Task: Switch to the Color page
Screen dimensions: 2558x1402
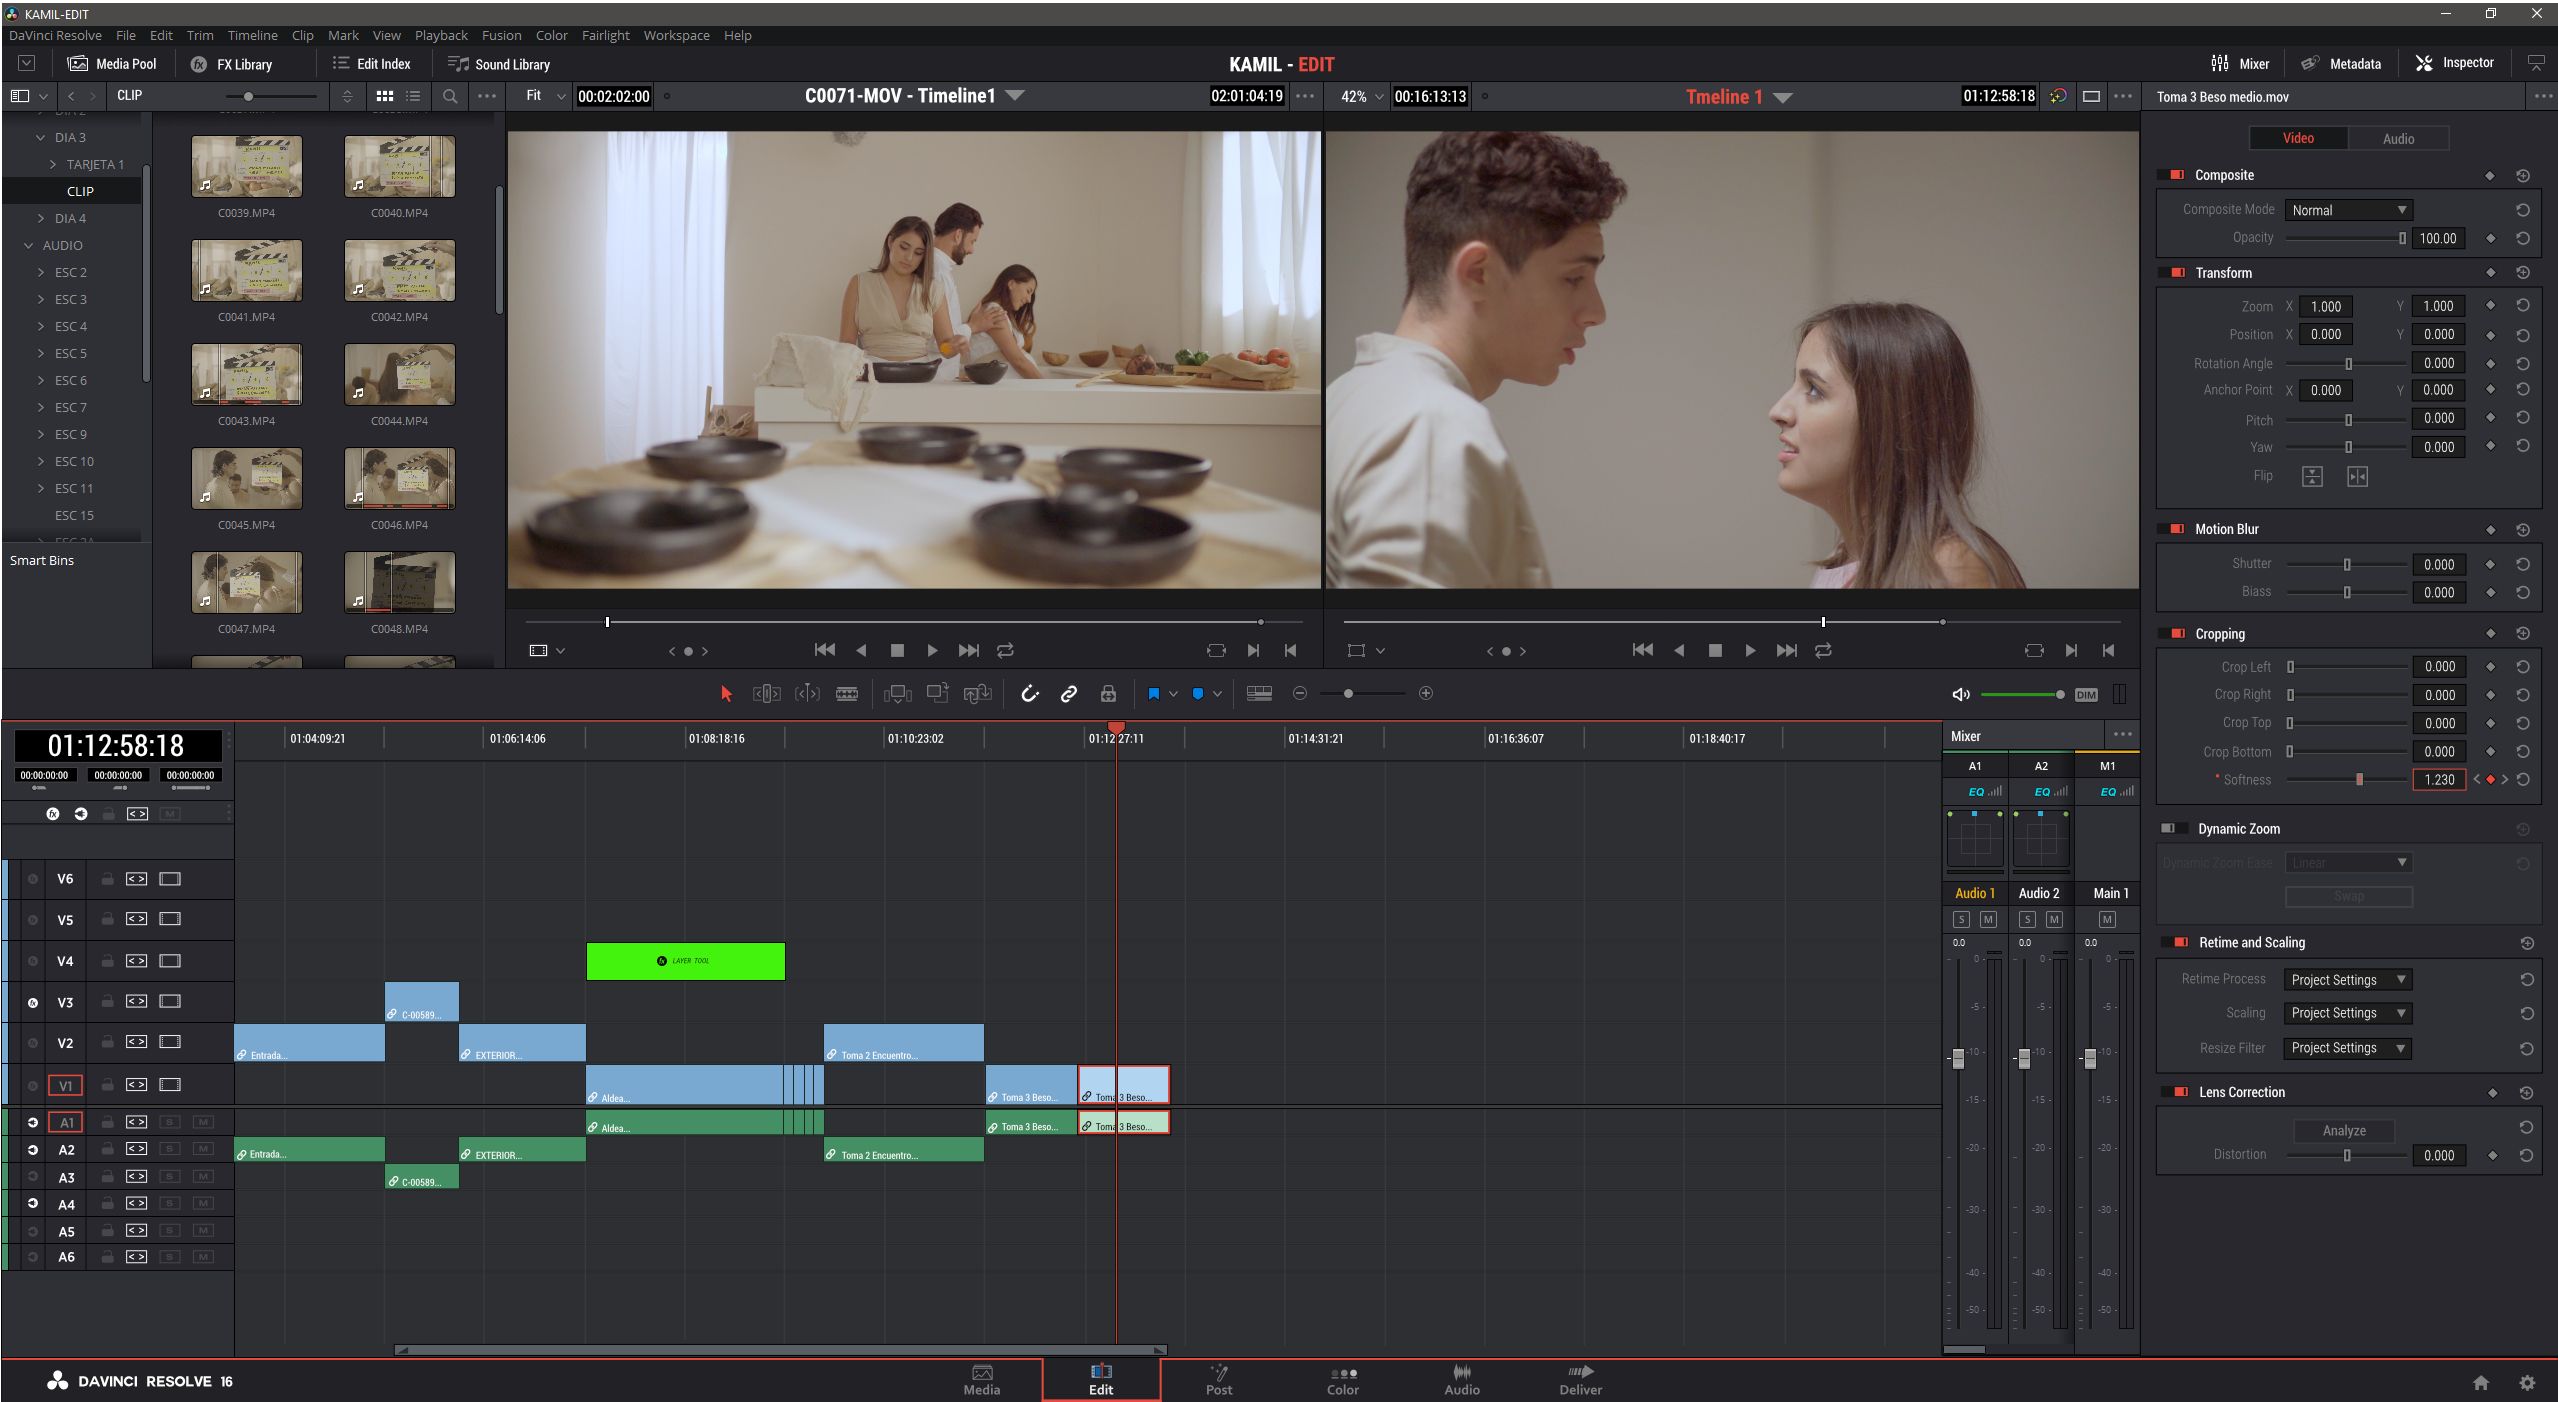Action: (1342, 1380)
